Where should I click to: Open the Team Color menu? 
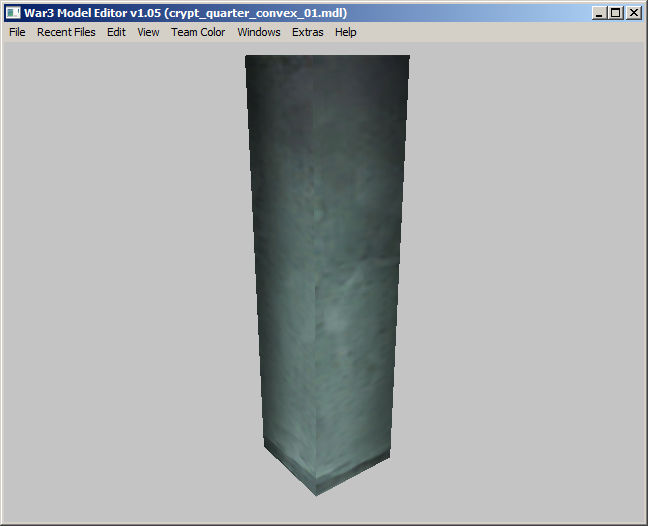point(198,32)
